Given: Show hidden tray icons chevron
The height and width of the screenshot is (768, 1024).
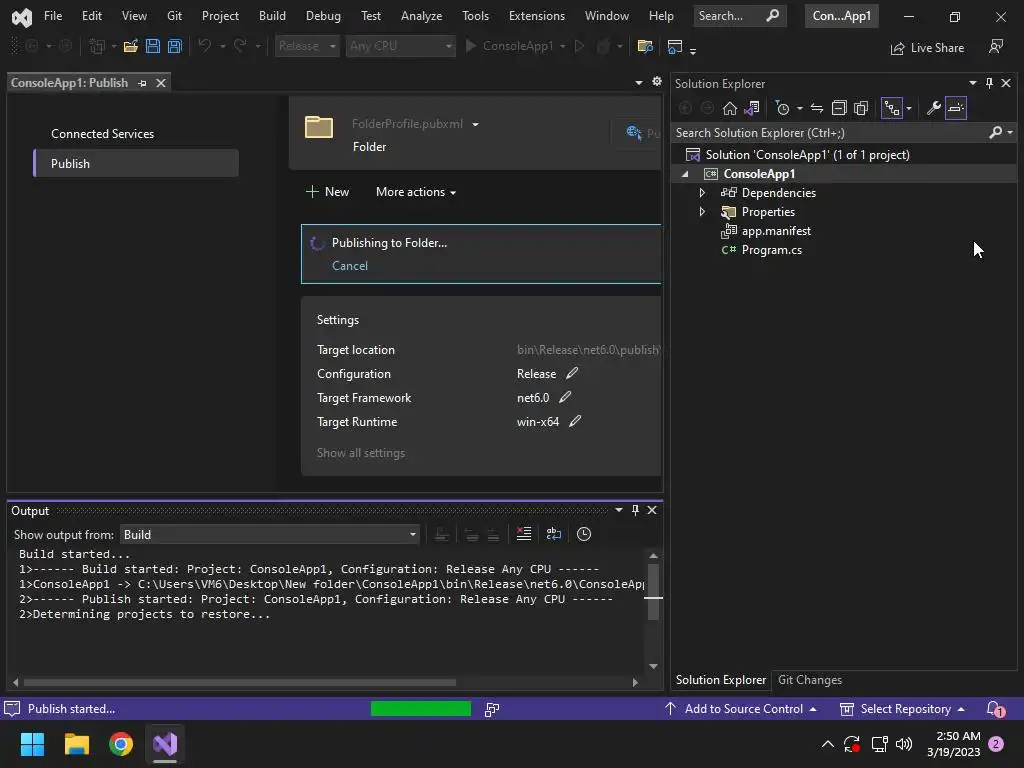Looking at the screenshot, I should 827,744.
